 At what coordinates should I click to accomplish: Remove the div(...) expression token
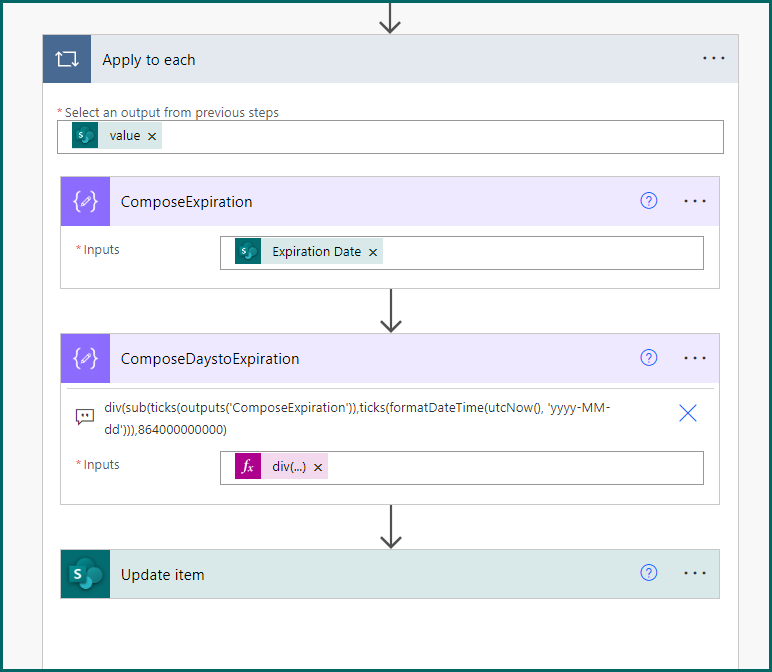tap(318, 468)
